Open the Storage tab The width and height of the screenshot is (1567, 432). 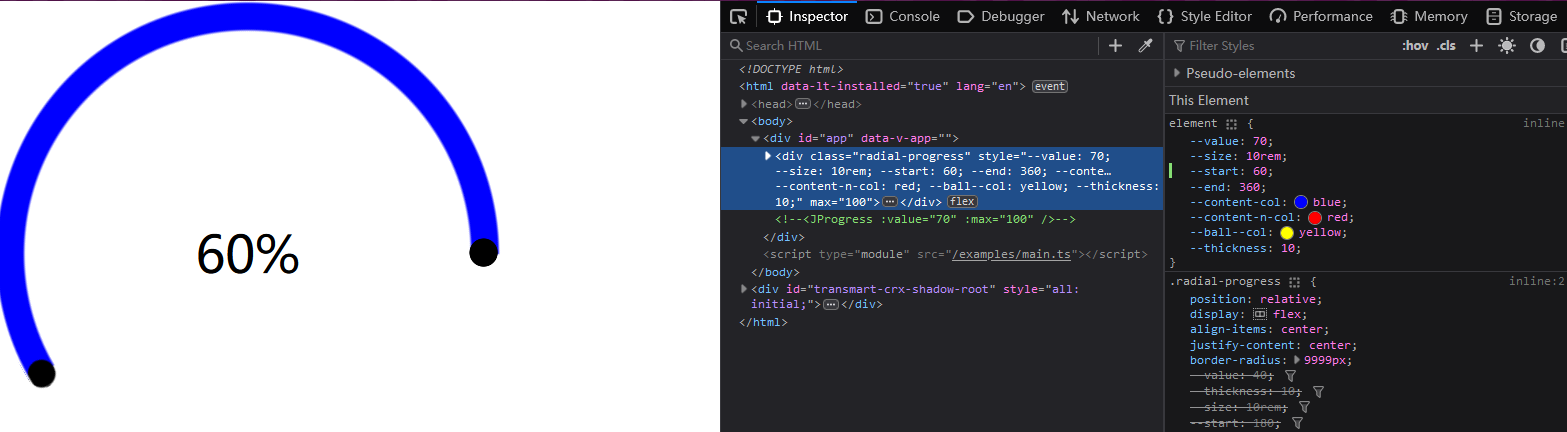[x=1522, y=16]
